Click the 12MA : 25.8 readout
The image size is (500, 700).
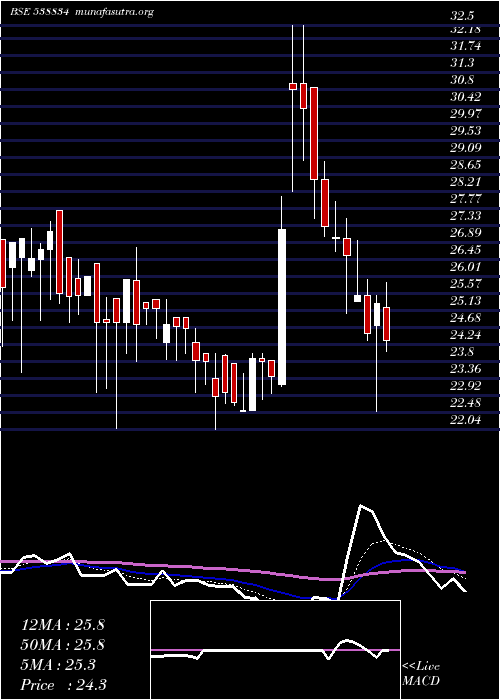pyautogui.click(x=62, y=625)
